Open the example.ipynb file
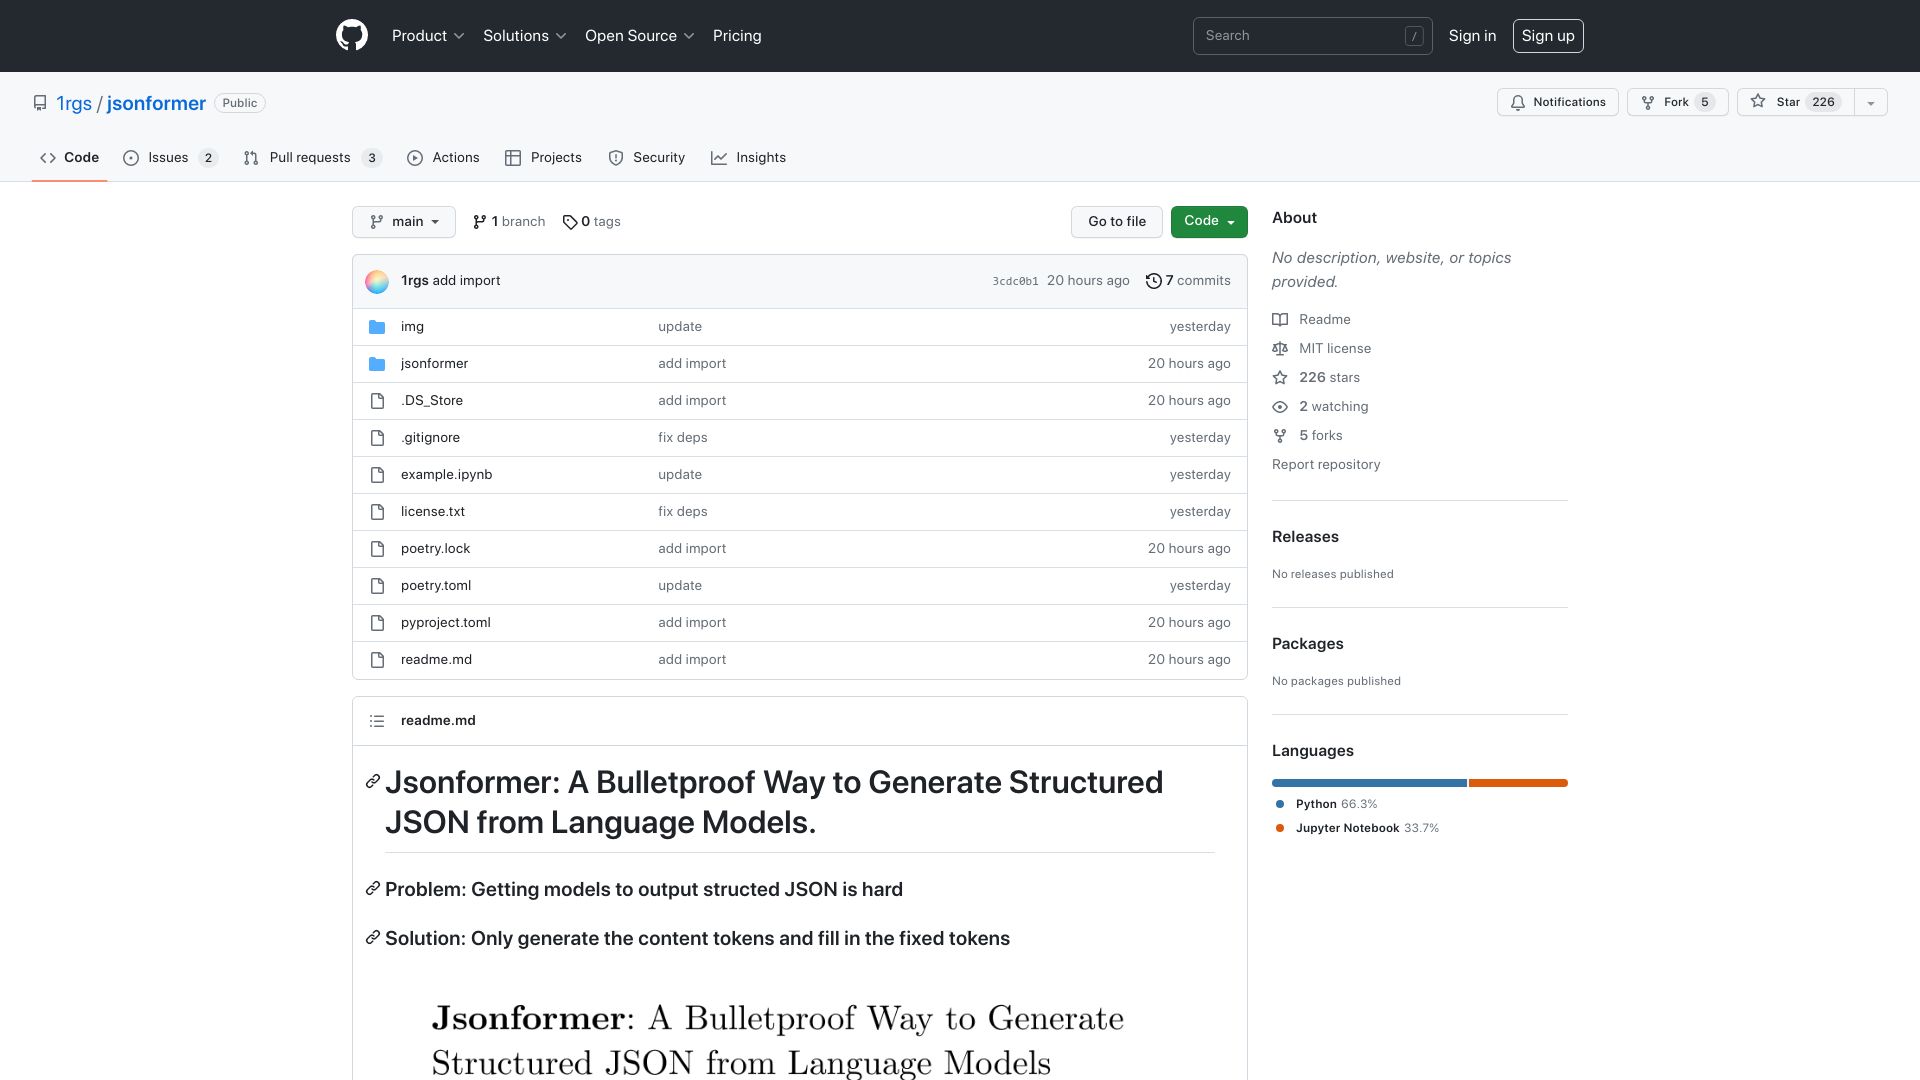This screenshot has width=1920, height=1080. (x=446, y=475)
